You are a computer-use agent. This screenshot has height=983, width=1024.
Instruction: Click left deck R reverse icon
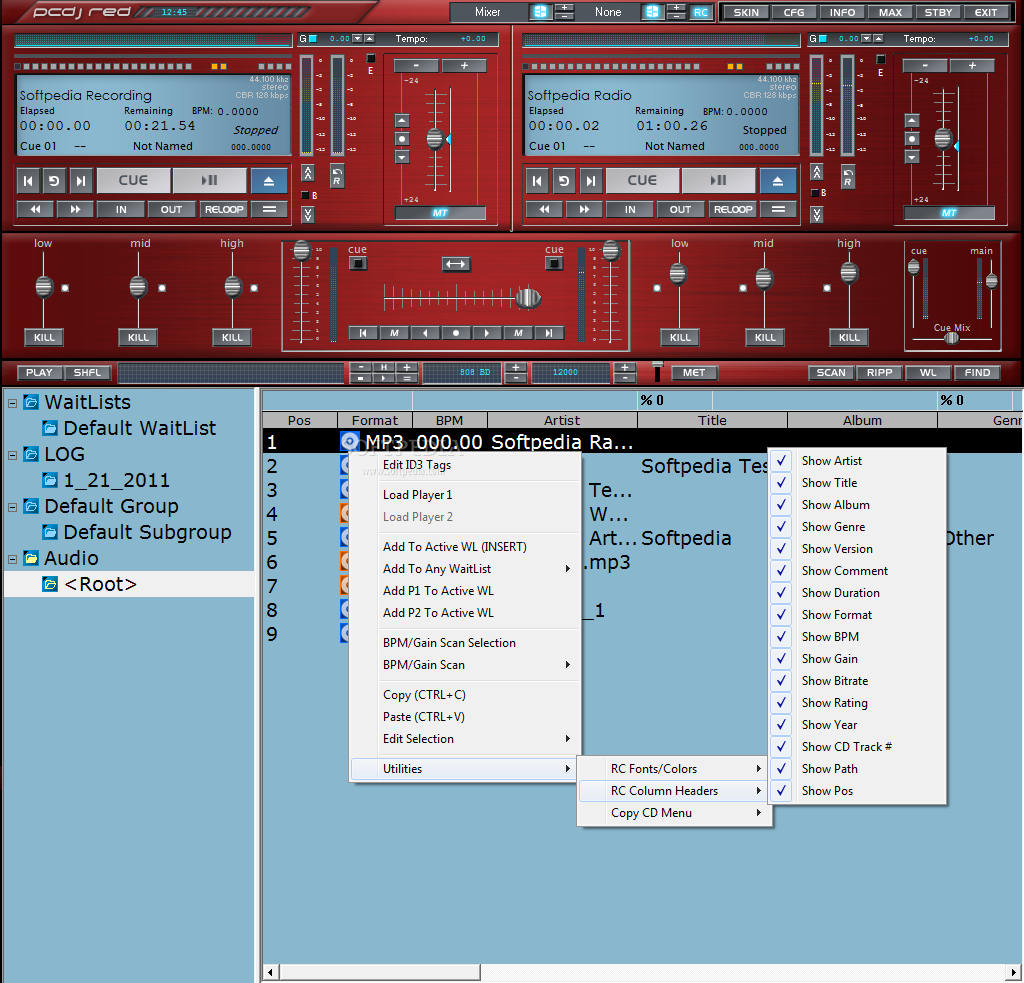[x=337, y=176]
